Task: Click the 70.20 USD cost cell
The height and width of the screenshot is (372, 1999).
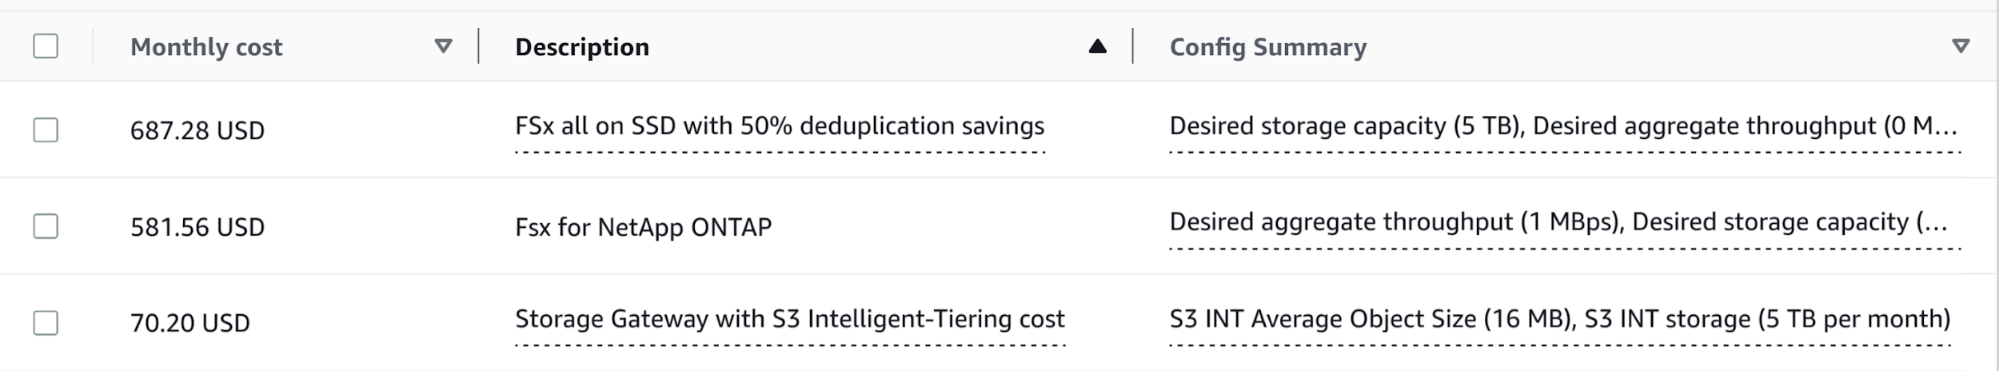Action: coord(190,324)
